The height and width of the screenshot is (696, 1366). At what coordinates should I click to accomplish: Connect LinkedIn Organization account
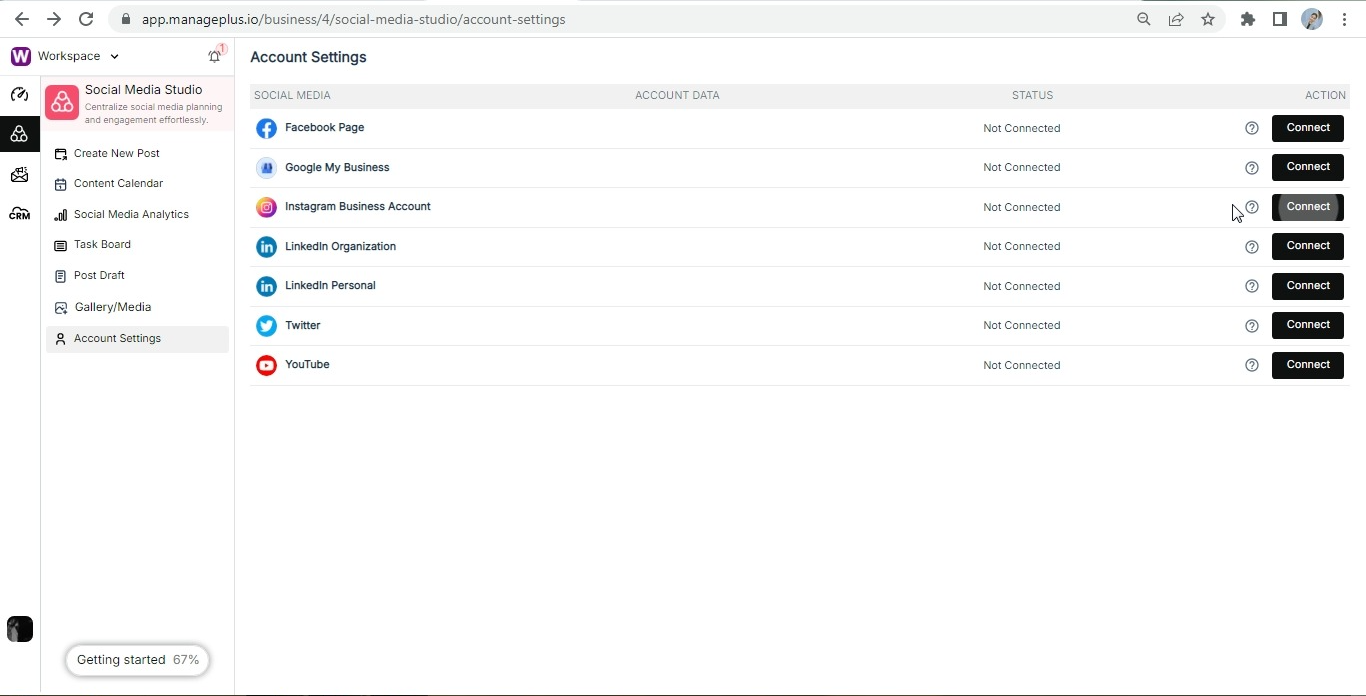tap(1307, 246)
